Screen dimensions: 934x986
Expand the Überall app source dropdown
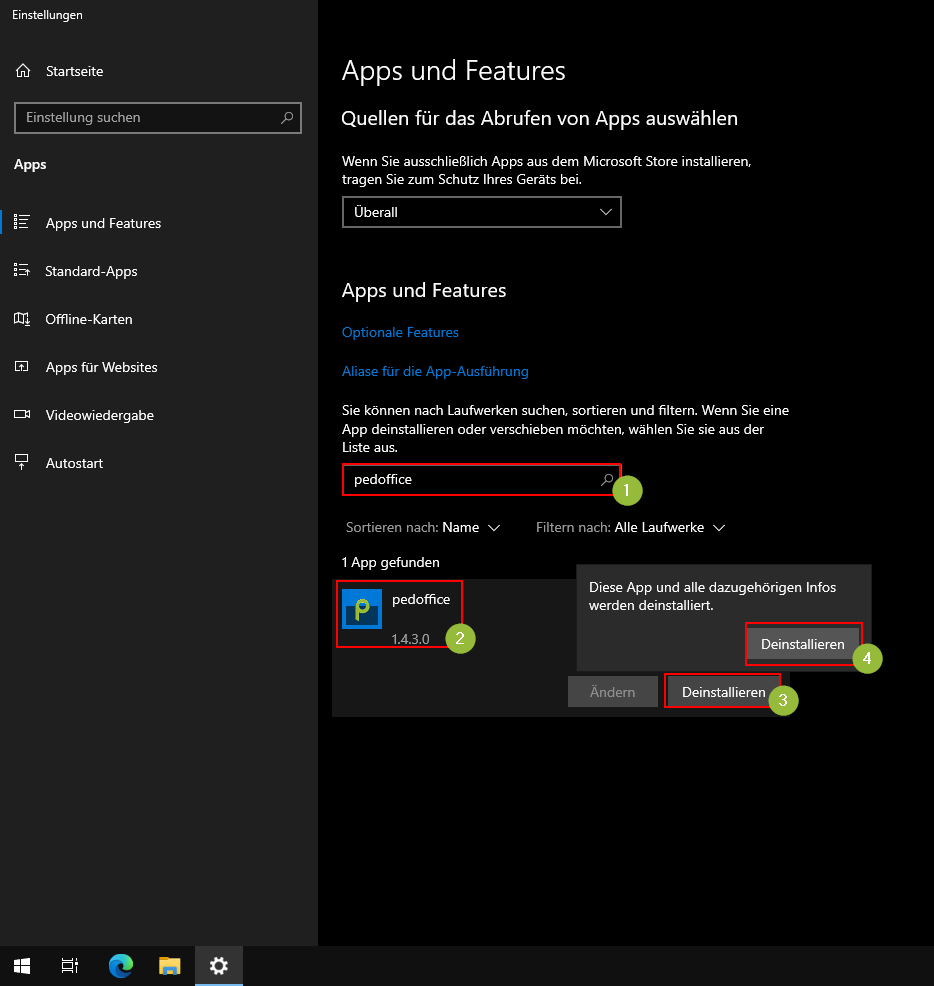click(x=481, y=212)
